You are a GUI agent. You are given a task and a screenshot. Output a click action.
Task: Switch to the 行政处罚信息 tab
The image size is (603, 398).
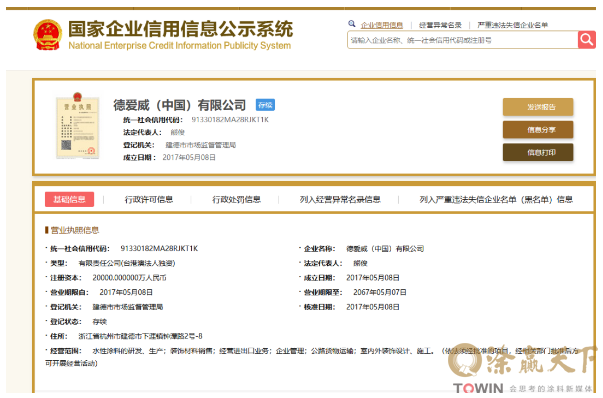coord(237,199)
